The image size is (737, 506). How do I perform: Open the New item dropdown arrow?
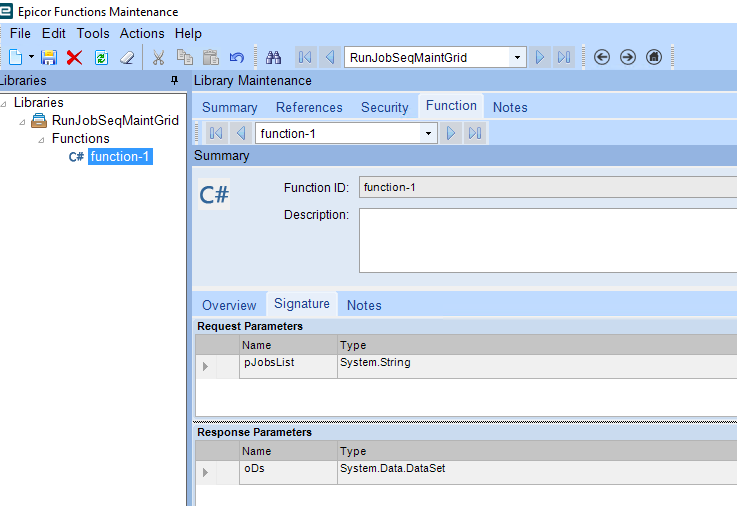point(31,58)
